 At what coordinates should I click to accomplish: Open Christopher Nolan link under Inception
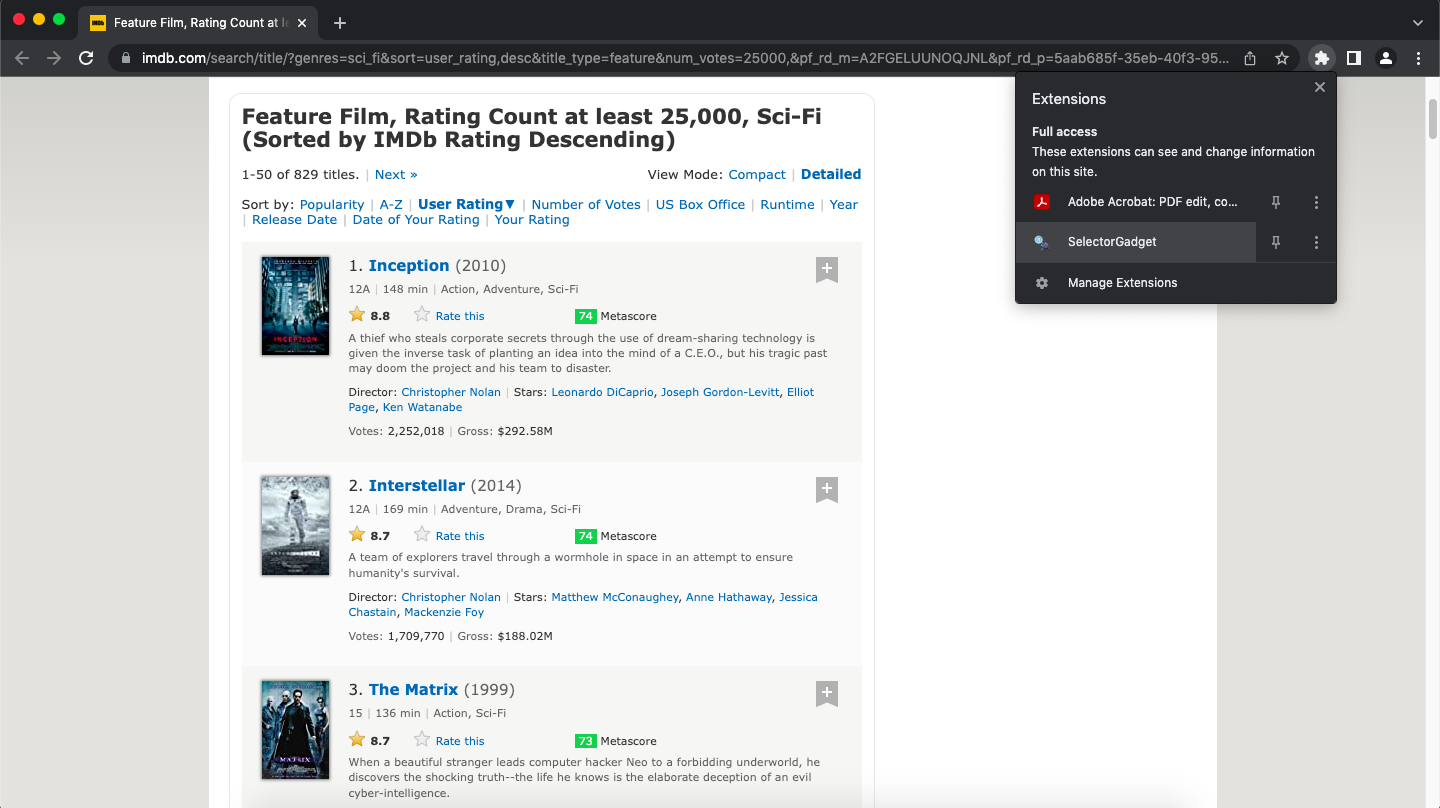(451, 393)
